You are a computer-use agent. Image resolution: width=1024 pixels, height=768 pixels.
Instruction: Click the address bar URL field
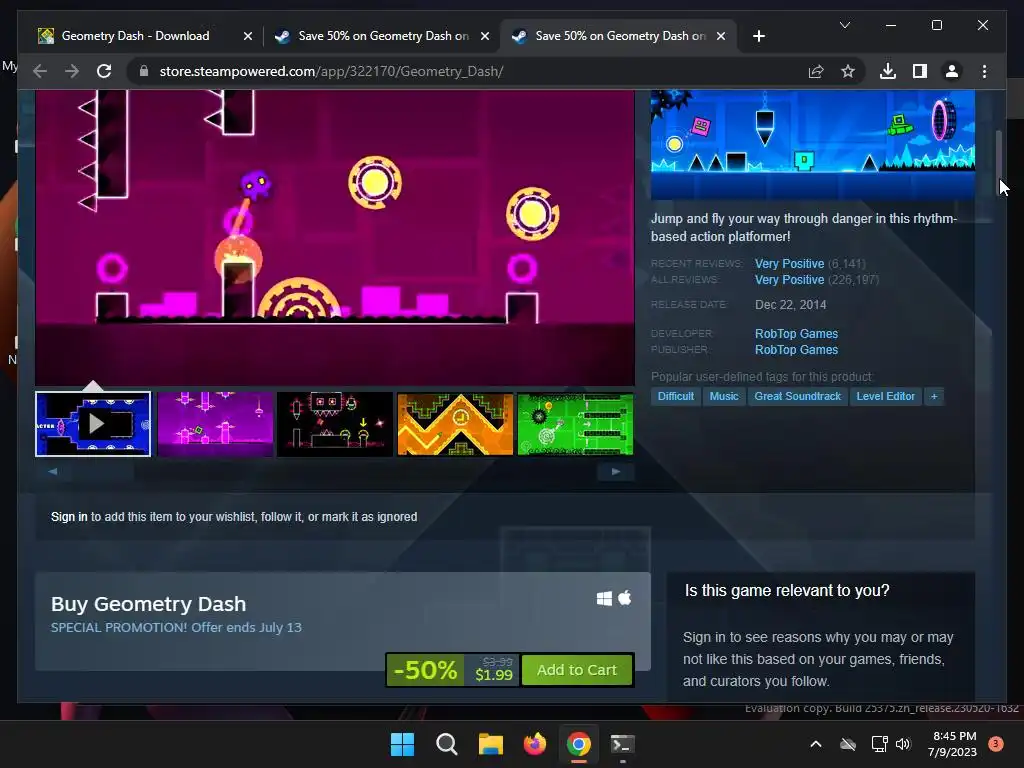coord(470,71)
